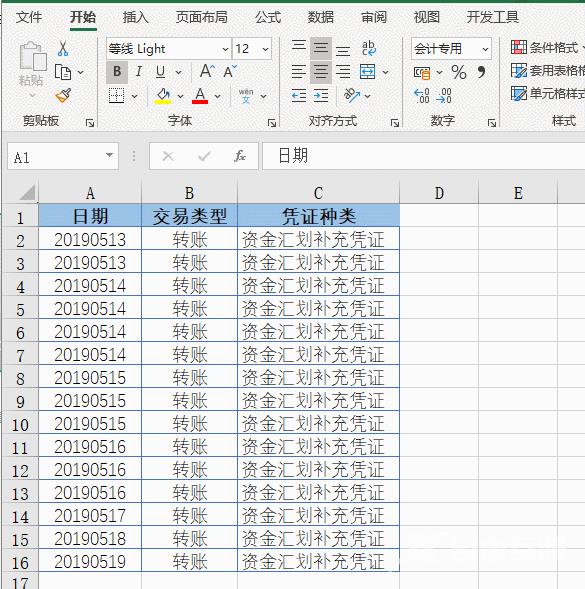This screenshot has width=585, height=589.
Task: Apply comma style separator
Action: (481, 71)
